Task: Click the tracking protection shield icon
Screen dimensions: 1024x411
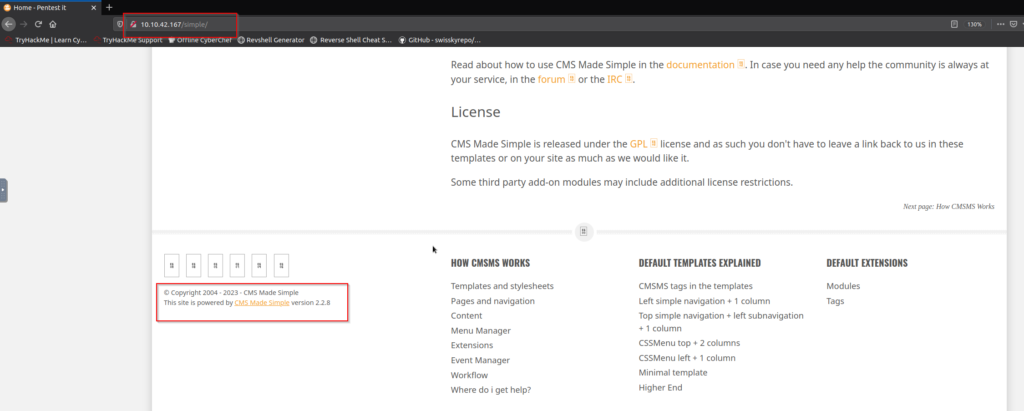Action: pos(120,23)
